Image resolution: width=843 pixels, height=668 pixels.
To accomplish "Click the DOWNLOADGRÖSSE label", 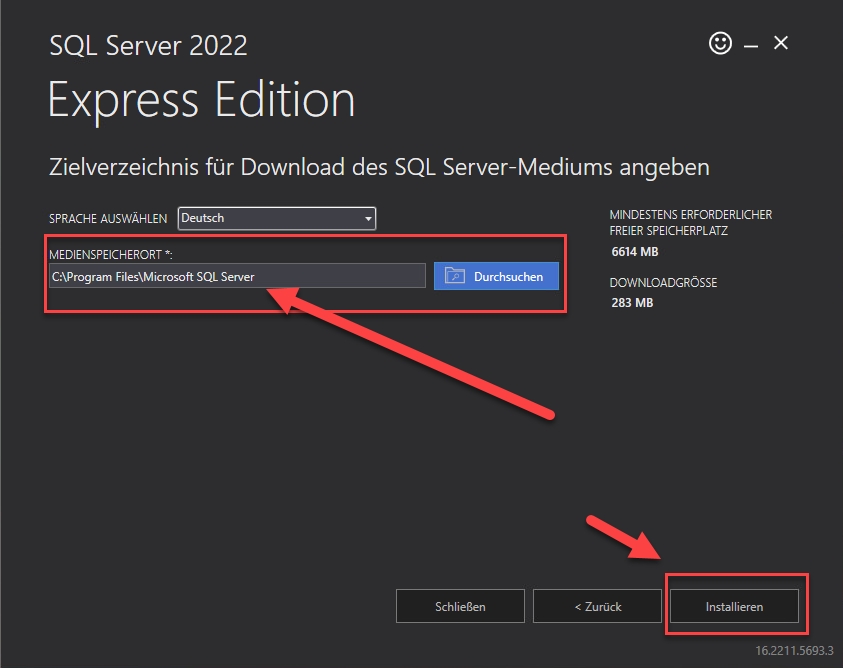I will click(663, 282).
